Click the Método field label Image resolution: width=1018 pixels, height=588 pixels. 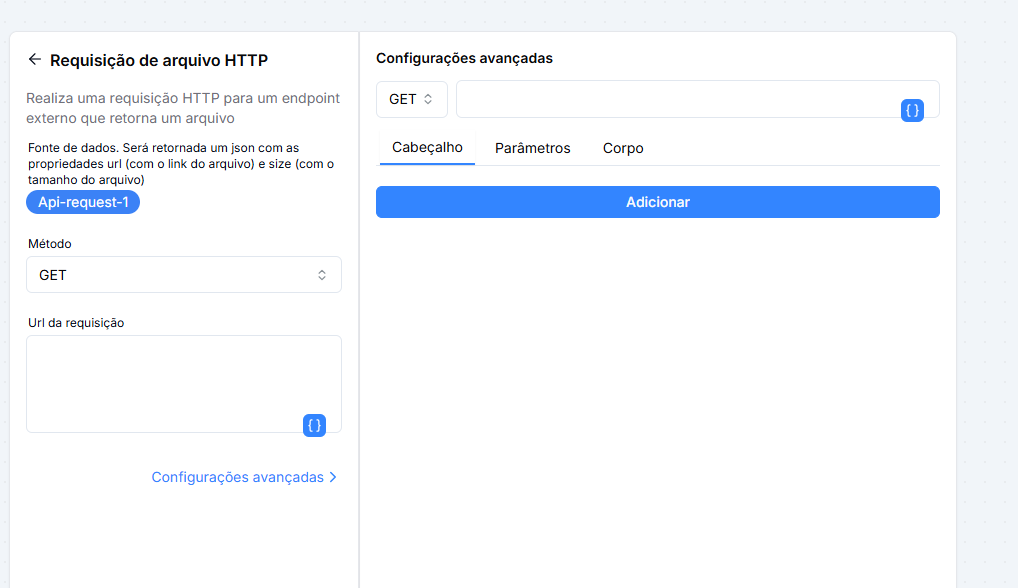[x=50, y=244]
